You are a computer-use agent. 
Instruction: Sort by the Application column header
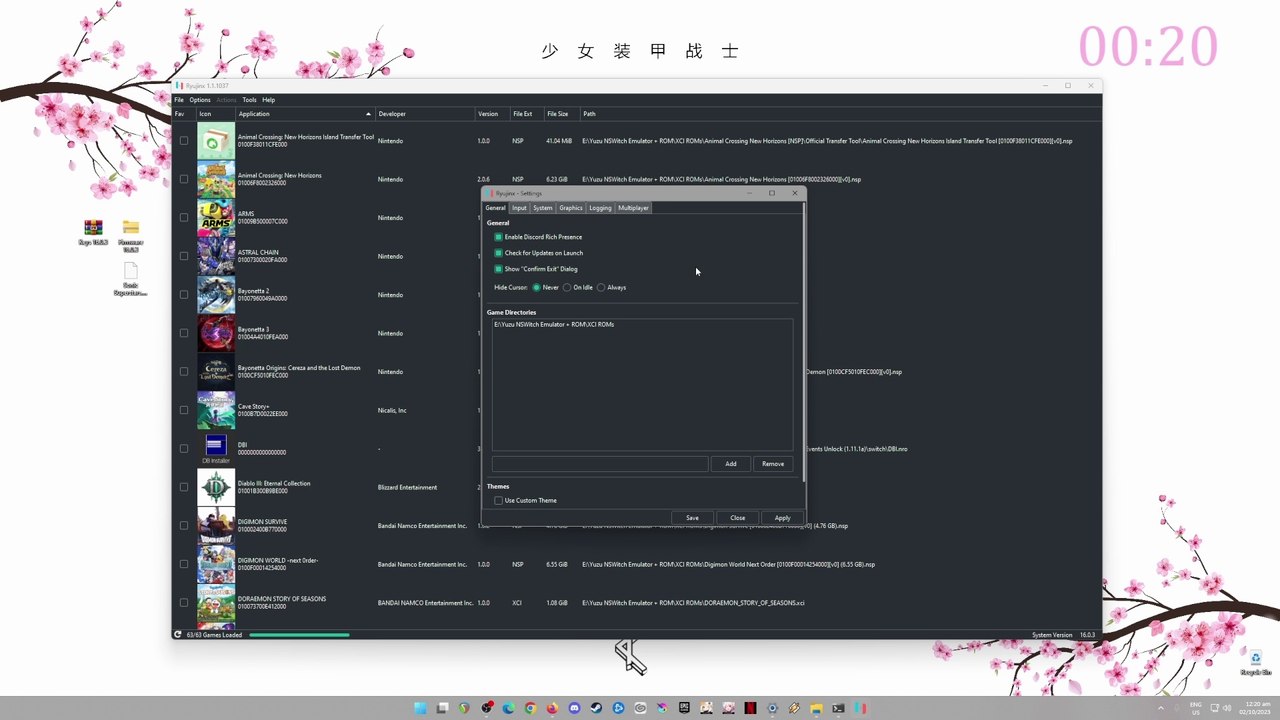pos(305,114)
